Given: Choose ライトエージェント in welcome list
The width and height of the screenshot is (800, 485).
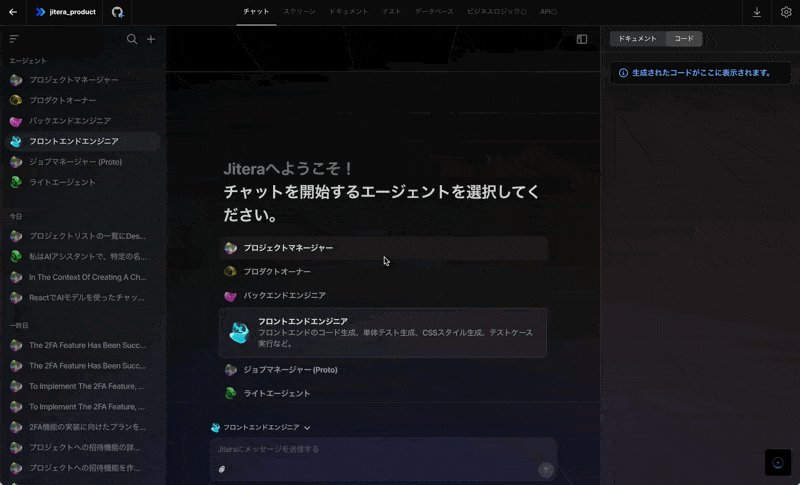Looking at the screenshot, I should [x=383, y=393].
